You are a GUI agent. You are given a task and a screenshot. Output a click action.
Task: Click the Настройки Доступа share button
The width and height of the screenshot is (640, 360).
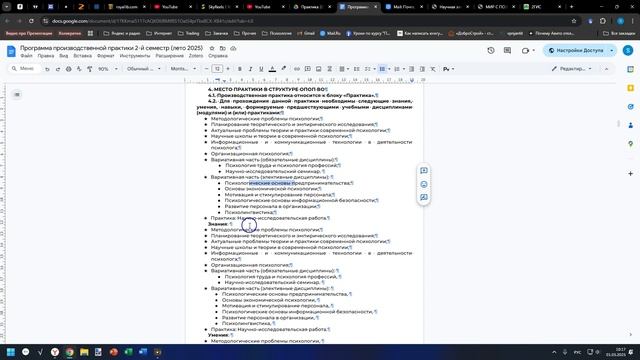click(x=576, y=51)
